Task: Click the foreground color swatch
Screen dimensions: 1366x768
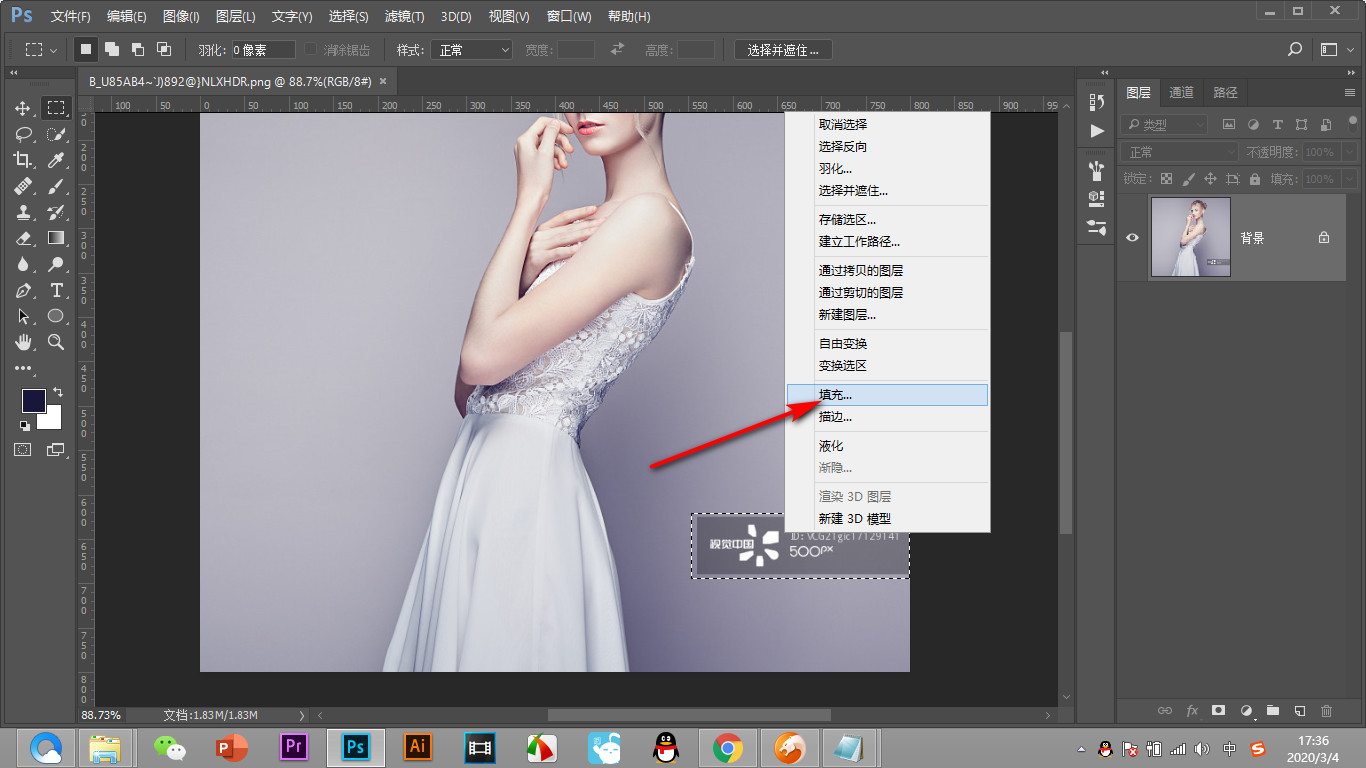Action: coord(33,400)
